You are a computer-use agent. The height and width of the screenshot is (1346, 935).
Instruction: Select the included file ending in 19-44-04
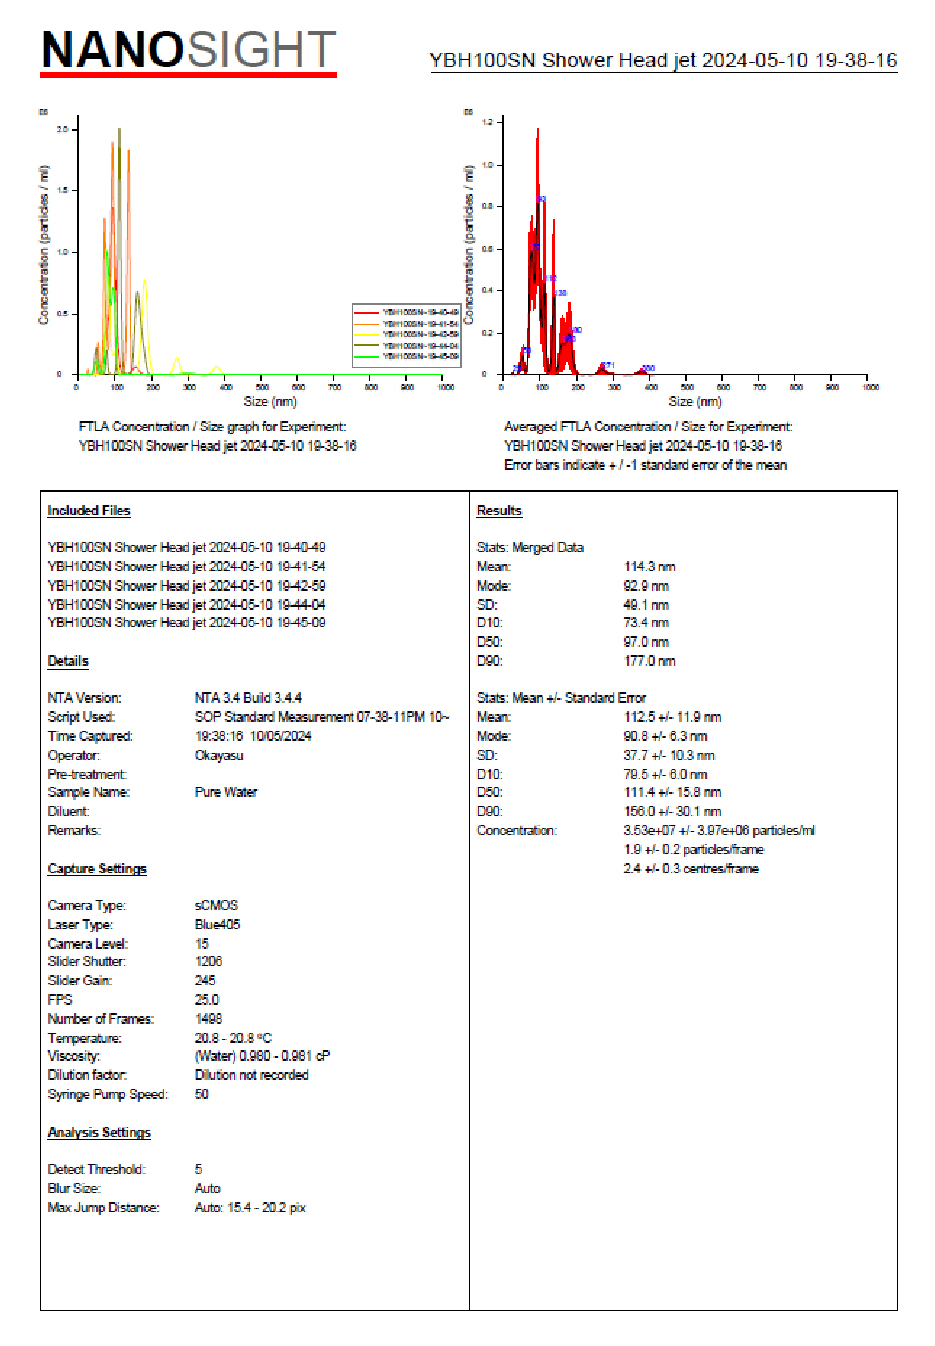point(186,605)
